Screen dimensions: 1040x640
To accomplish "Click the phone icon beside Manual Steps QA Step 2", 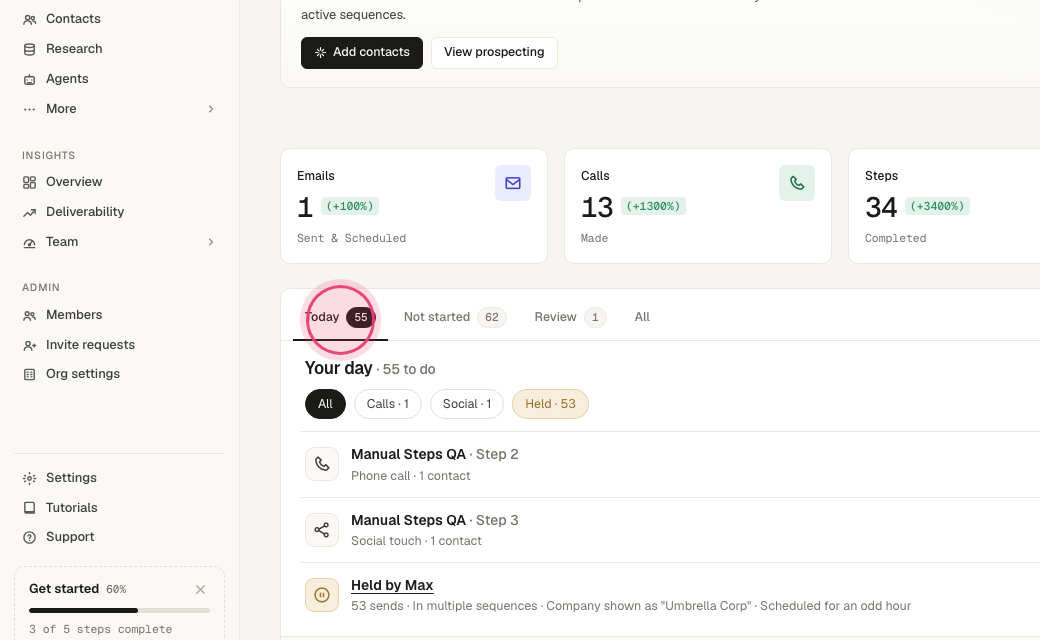I will 322,464.
